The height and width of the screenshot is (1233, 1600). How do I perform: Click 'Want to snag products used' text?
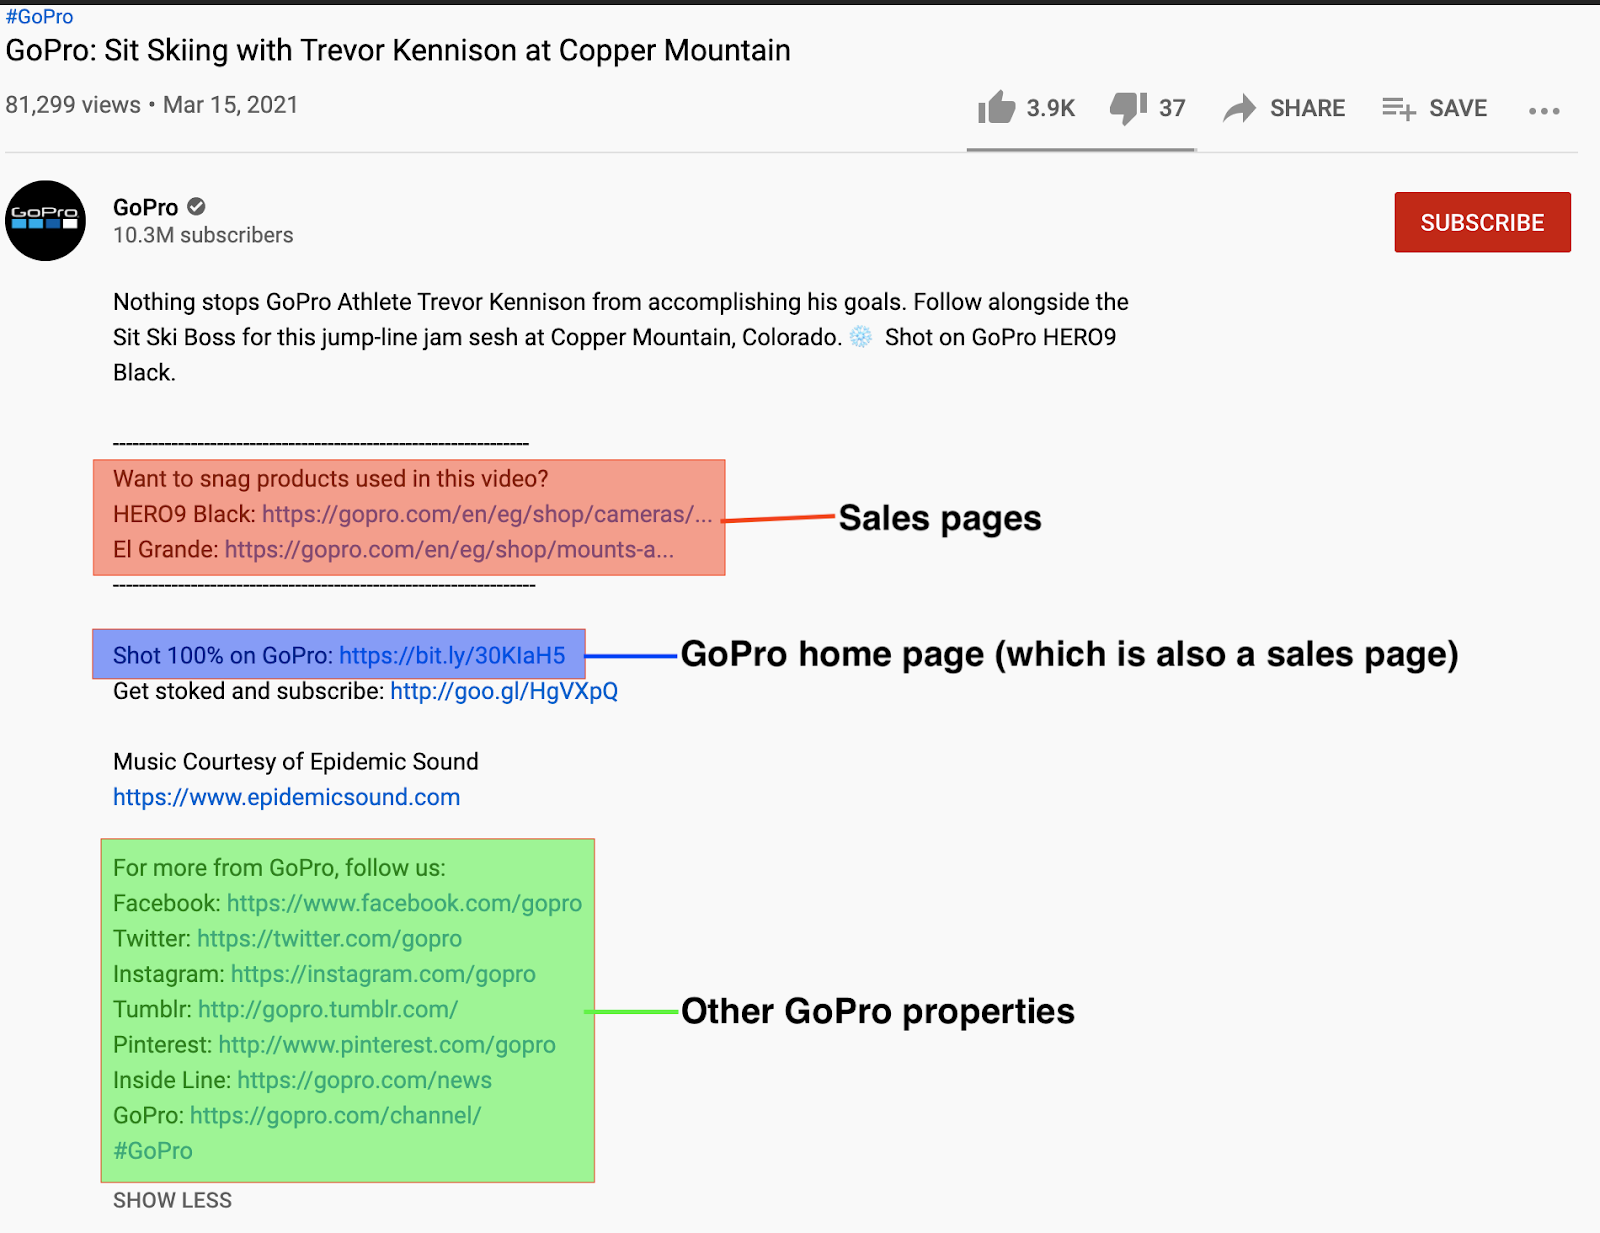coord(331,479)
